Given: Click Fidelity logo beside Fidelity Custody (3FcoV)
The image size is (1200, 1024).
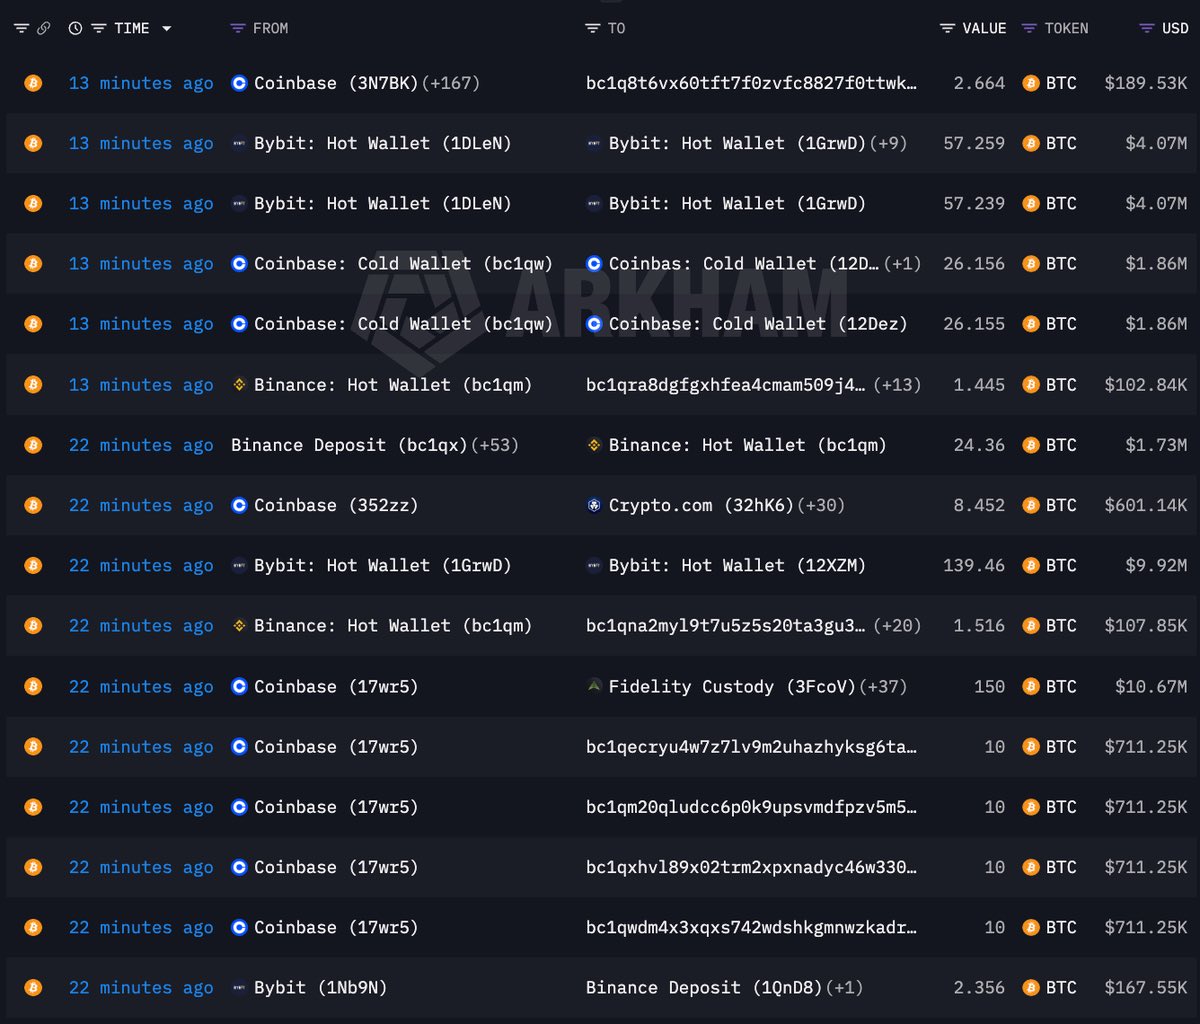Looking at the screenshot, I should (x=594, y=686).
